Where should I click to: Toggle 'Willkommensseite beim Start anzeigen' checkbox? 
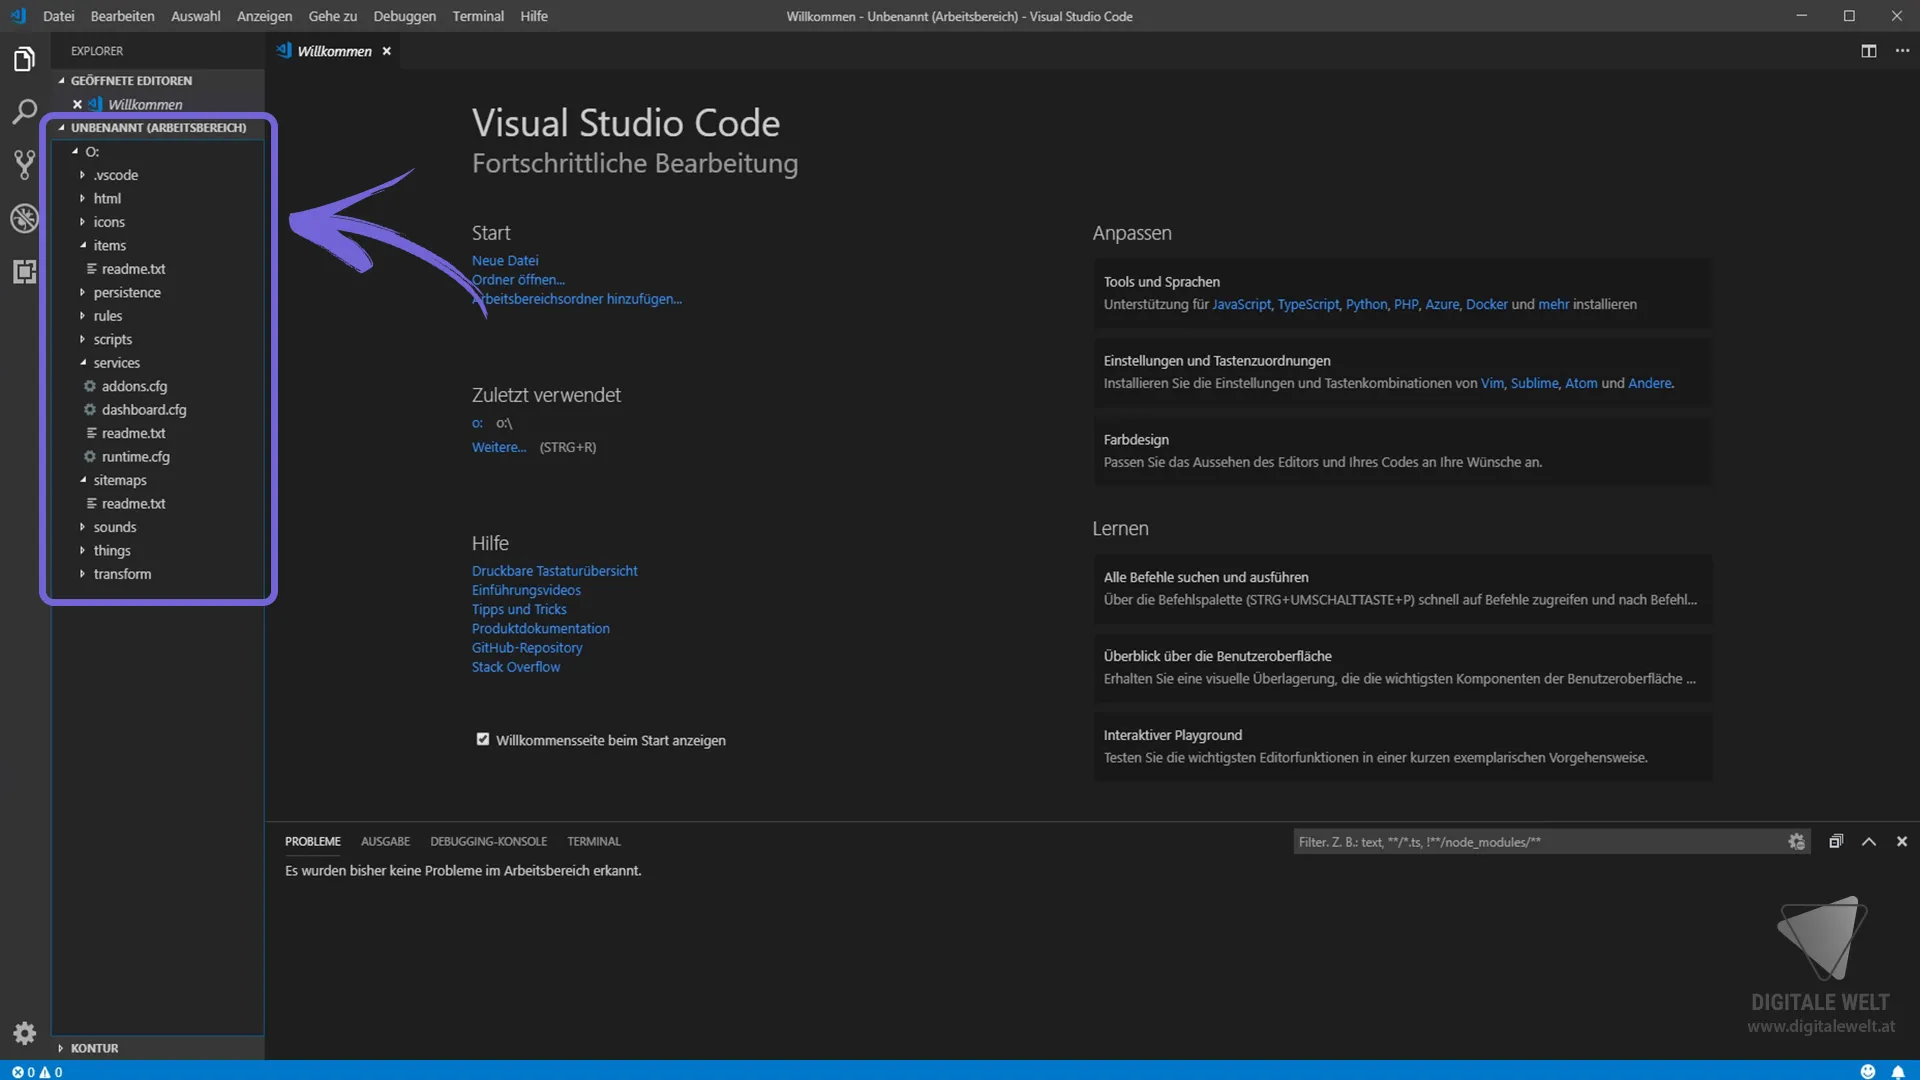click(483, 740)
